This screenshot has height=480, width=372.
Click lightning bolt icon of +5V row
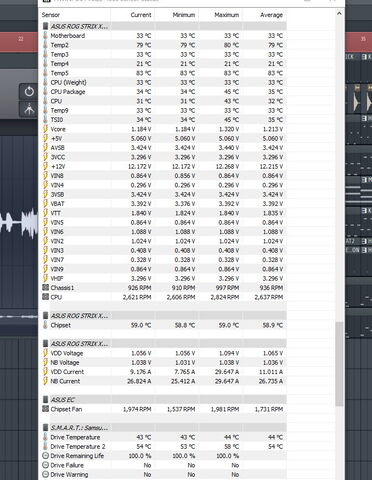point(46,138)
